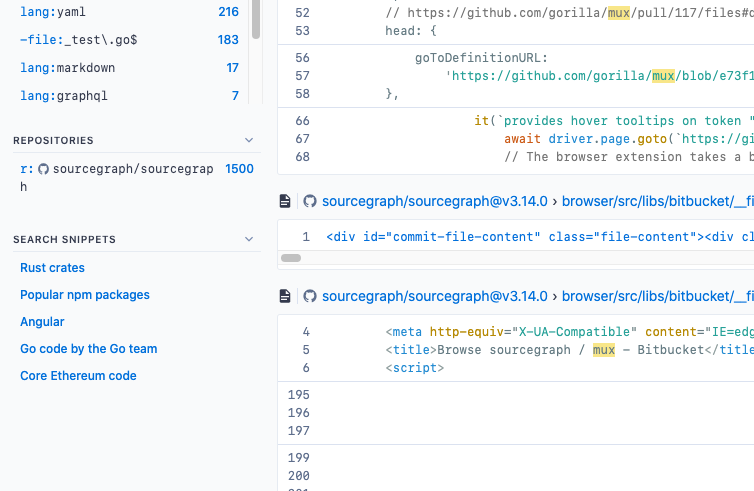Apply the lang:markdown filter
This screenshot has width=754, height=491.
click(129, 67)
